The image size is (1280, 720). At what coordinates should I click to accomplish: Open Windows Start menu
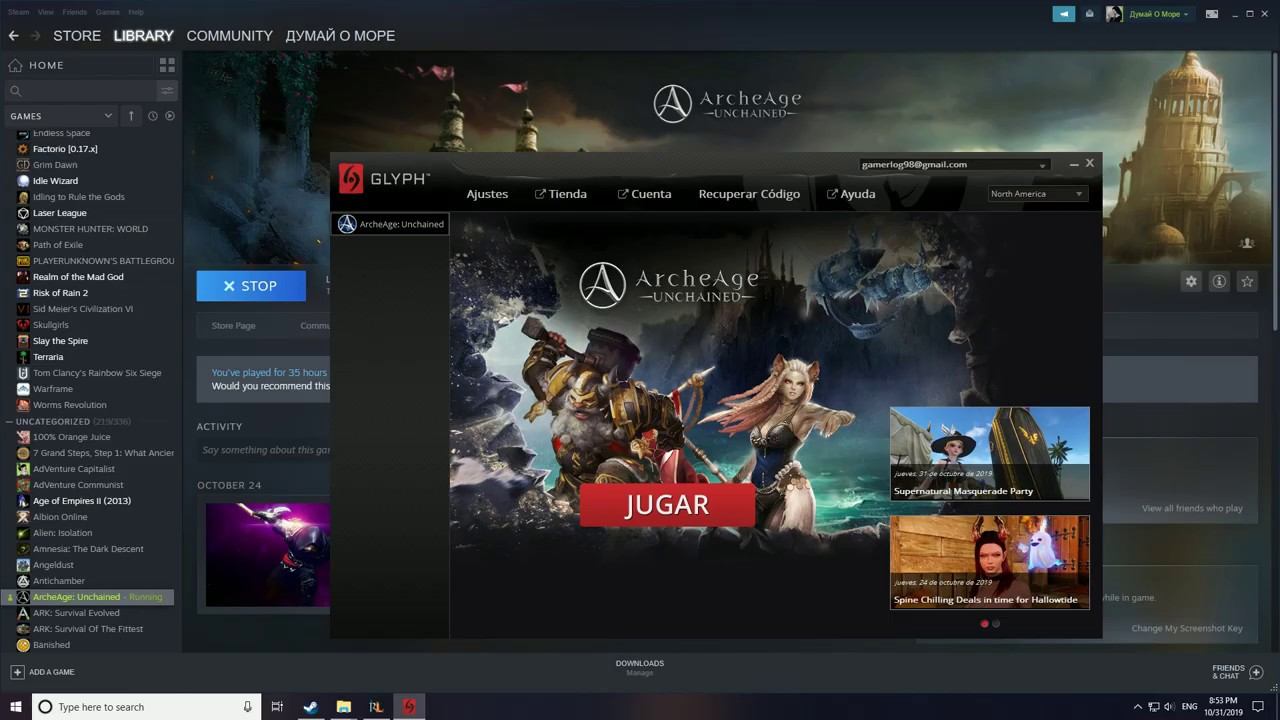(16, 707)
